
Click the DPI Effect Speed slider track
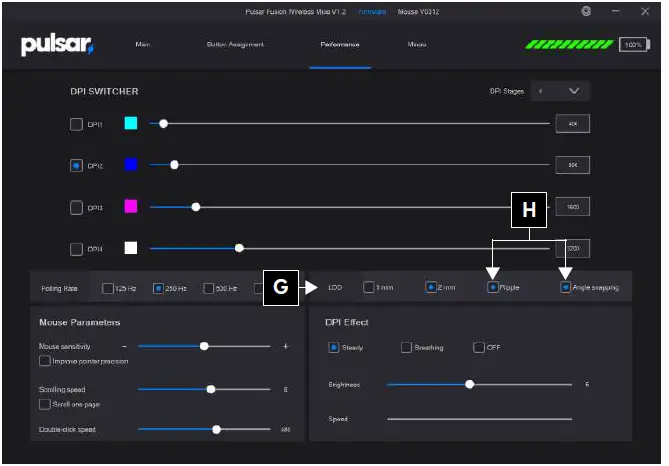click(x=480, y=419)
